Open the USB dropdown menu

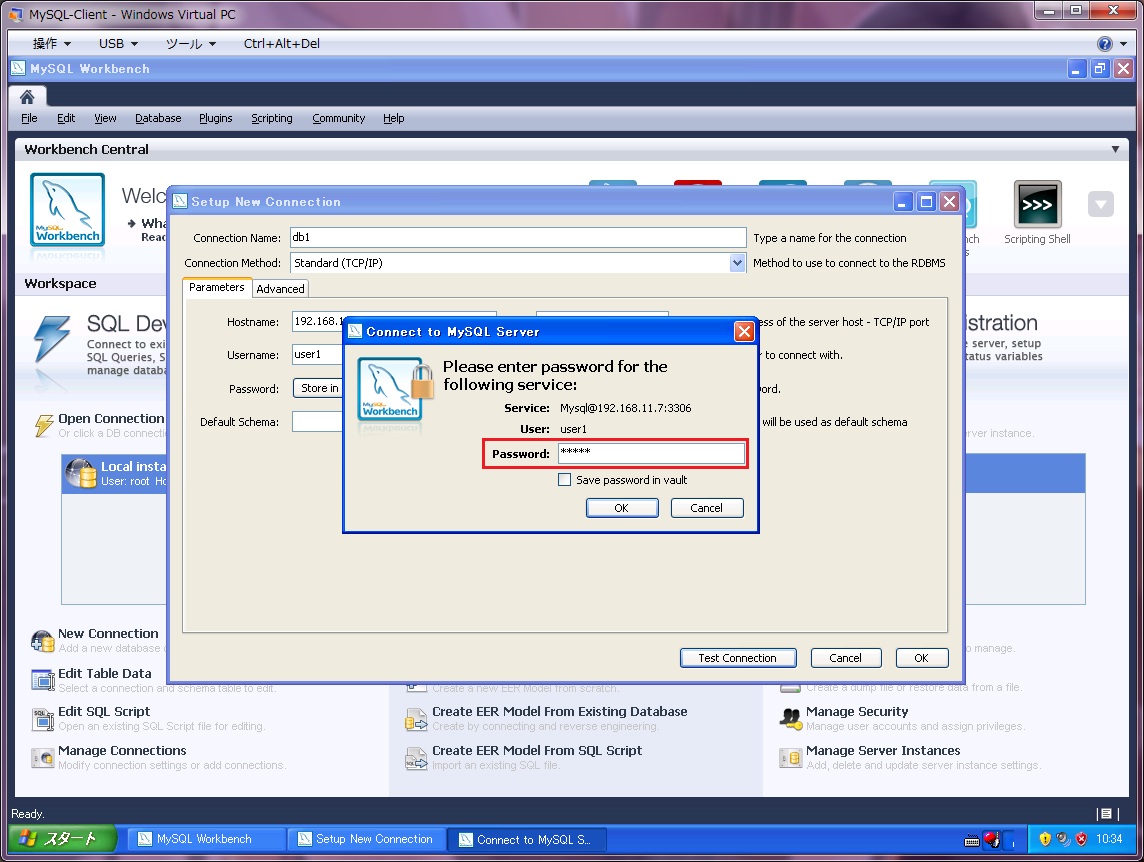[x=118, y=44]
